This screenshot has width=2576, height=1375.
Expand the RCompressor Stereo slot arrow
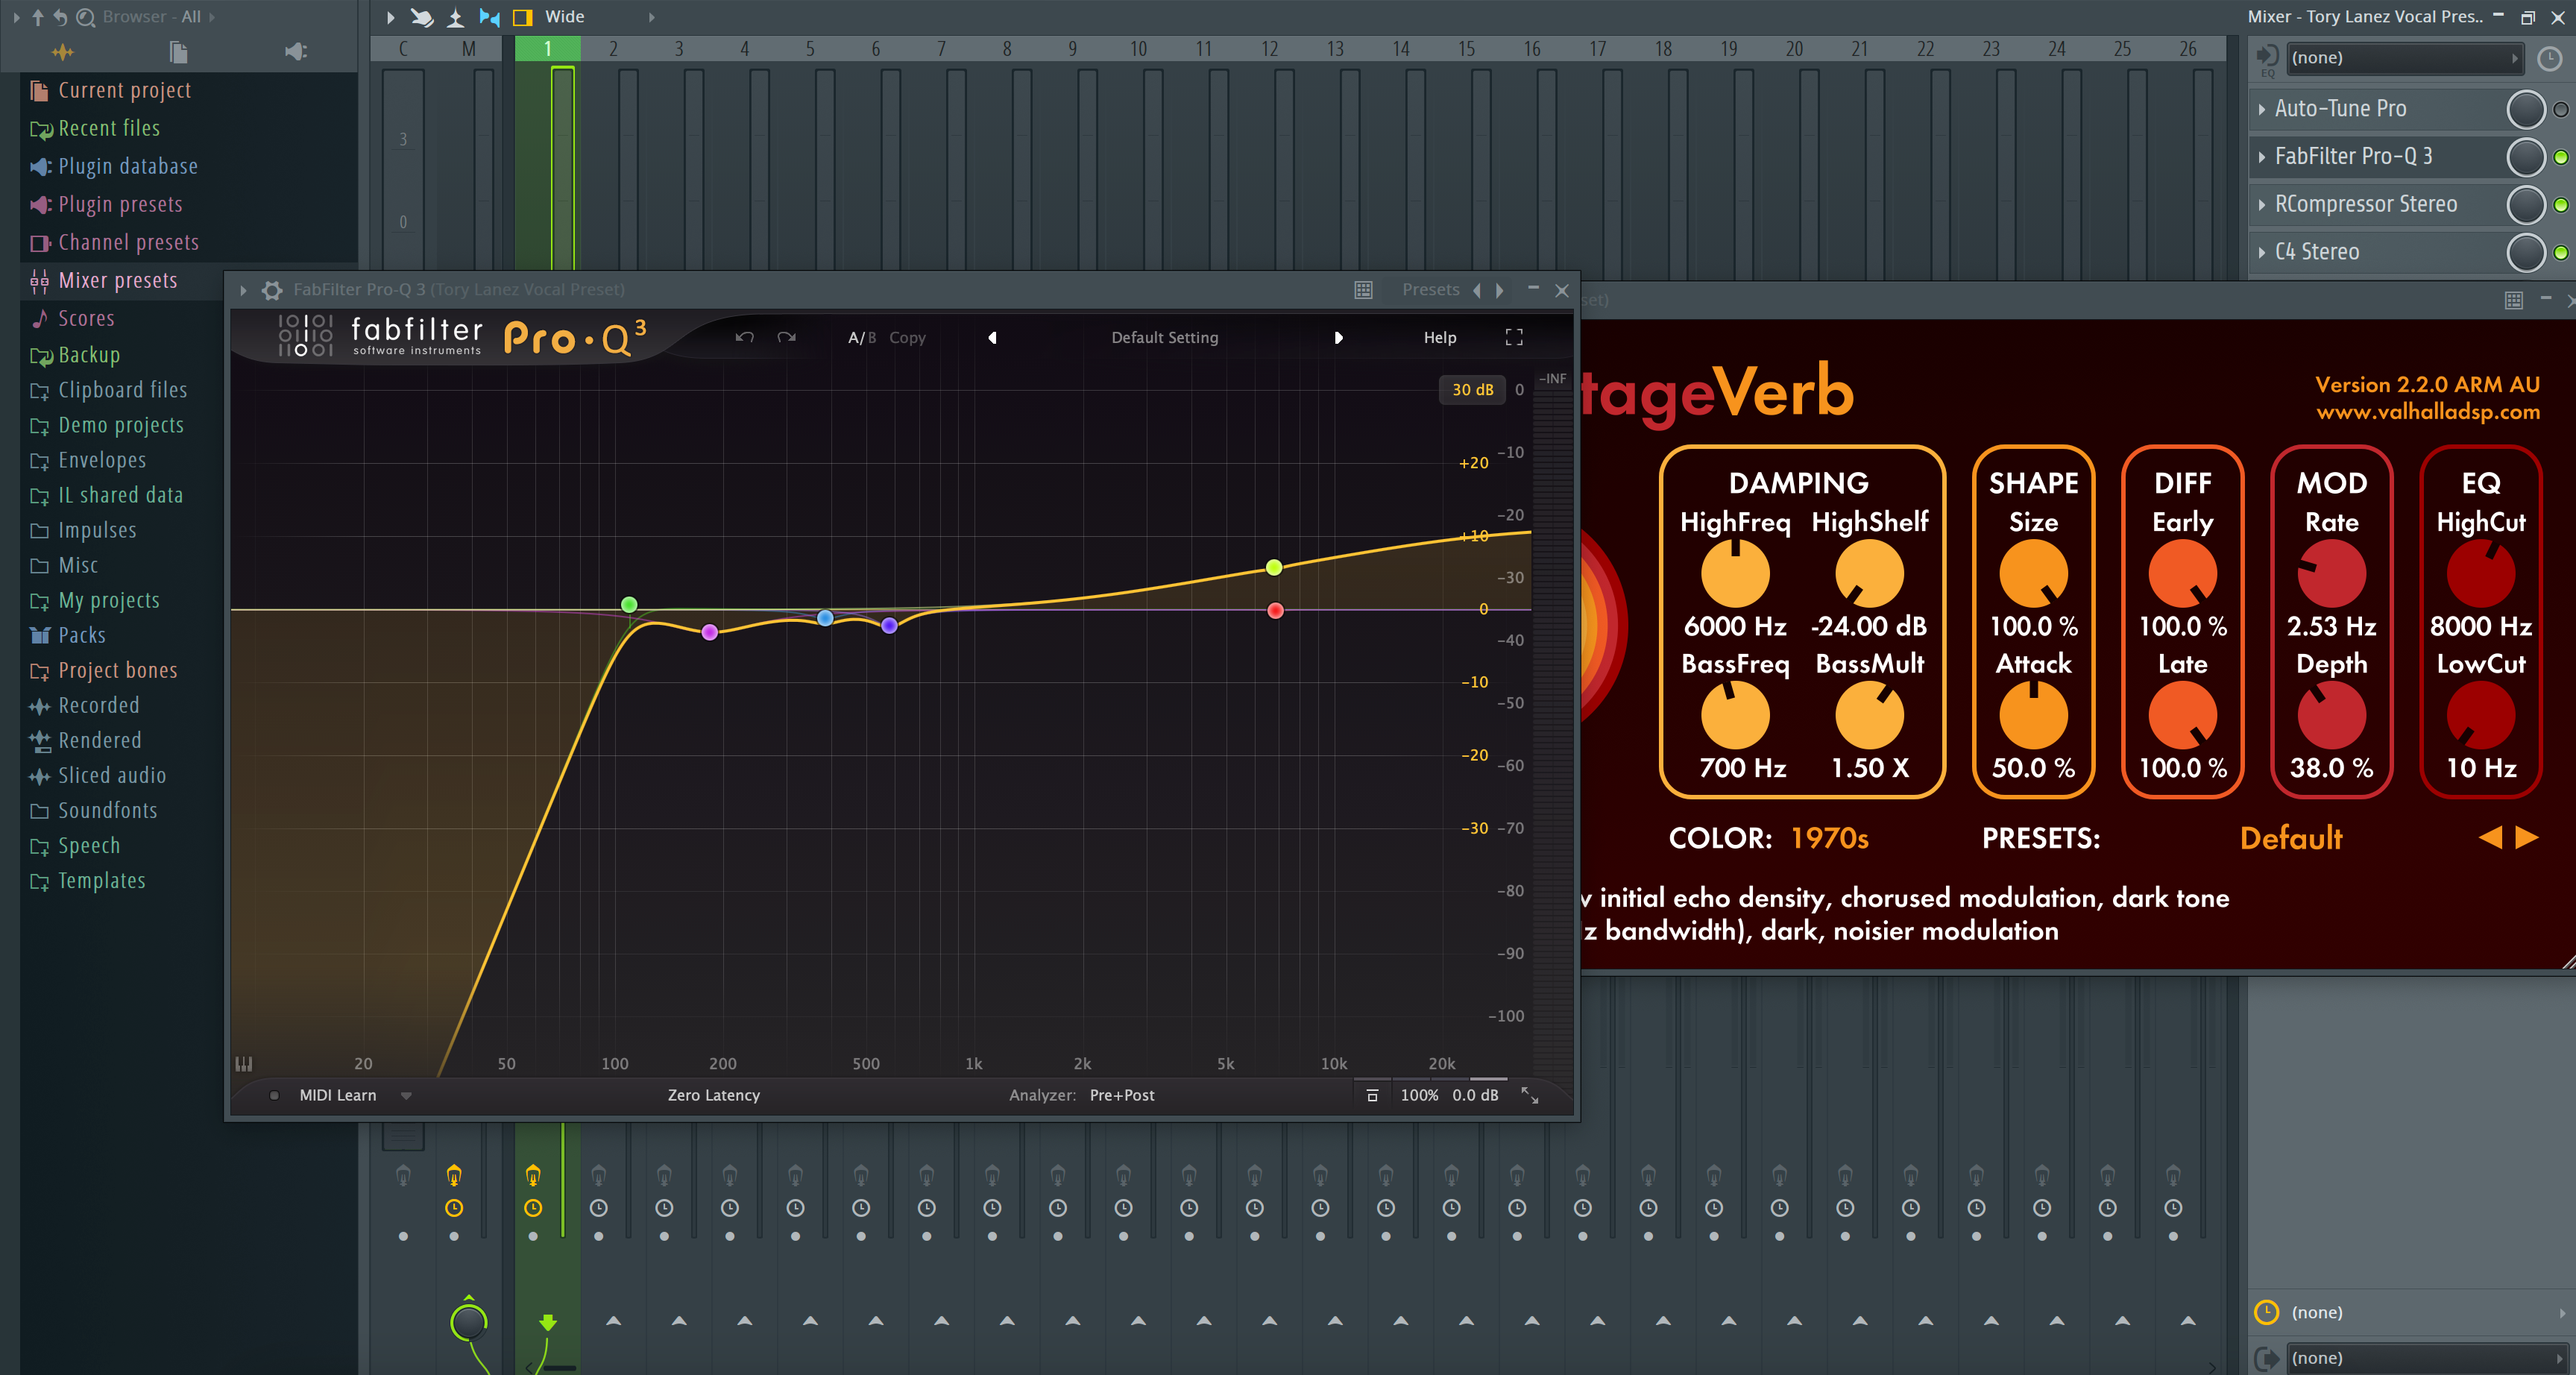(x=2262, y=205)
